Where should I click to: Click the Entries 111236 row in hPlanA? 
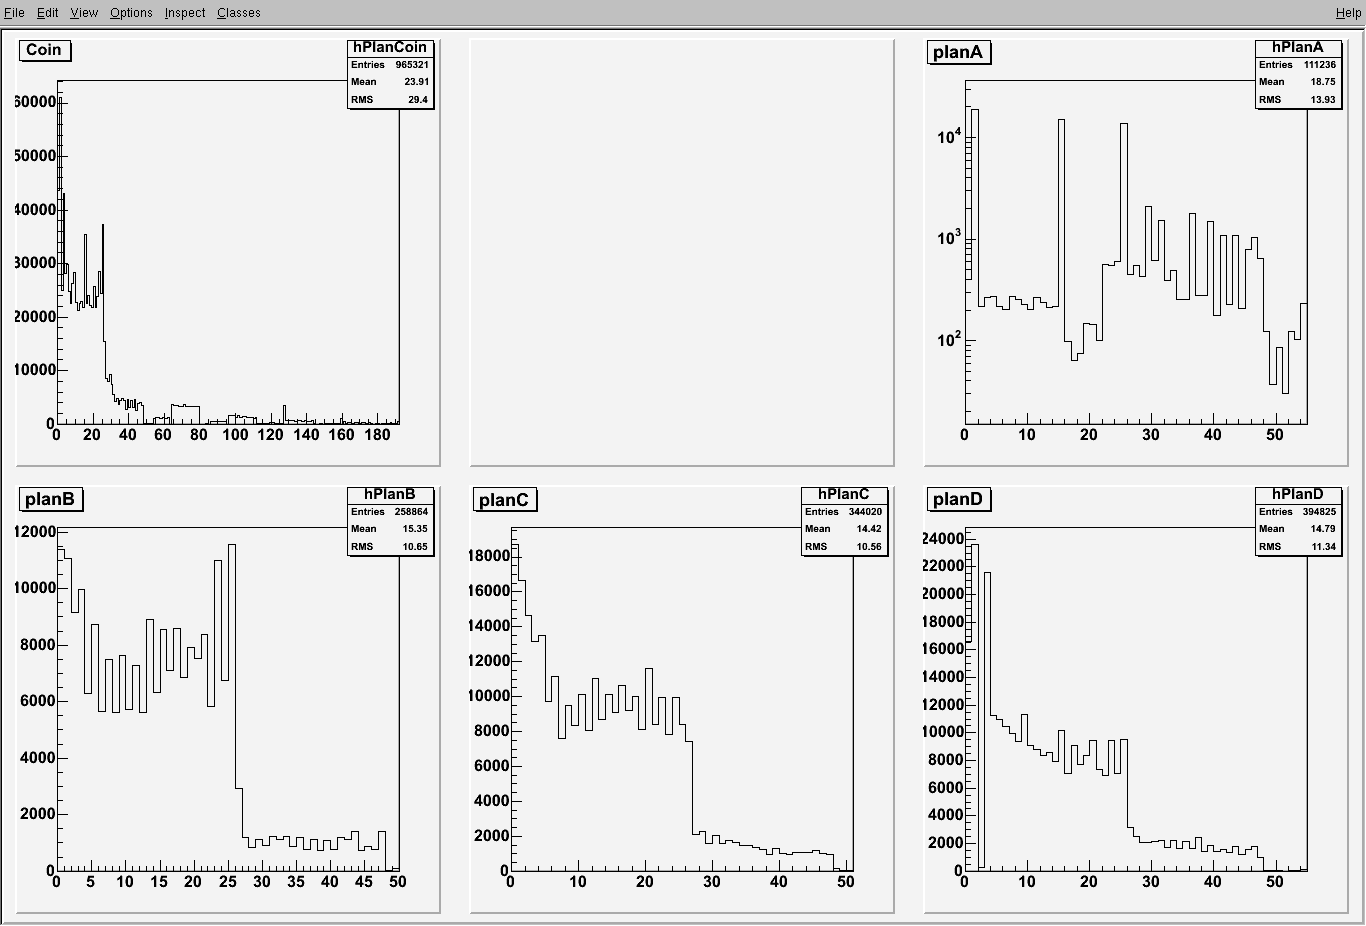(1298, 64)
